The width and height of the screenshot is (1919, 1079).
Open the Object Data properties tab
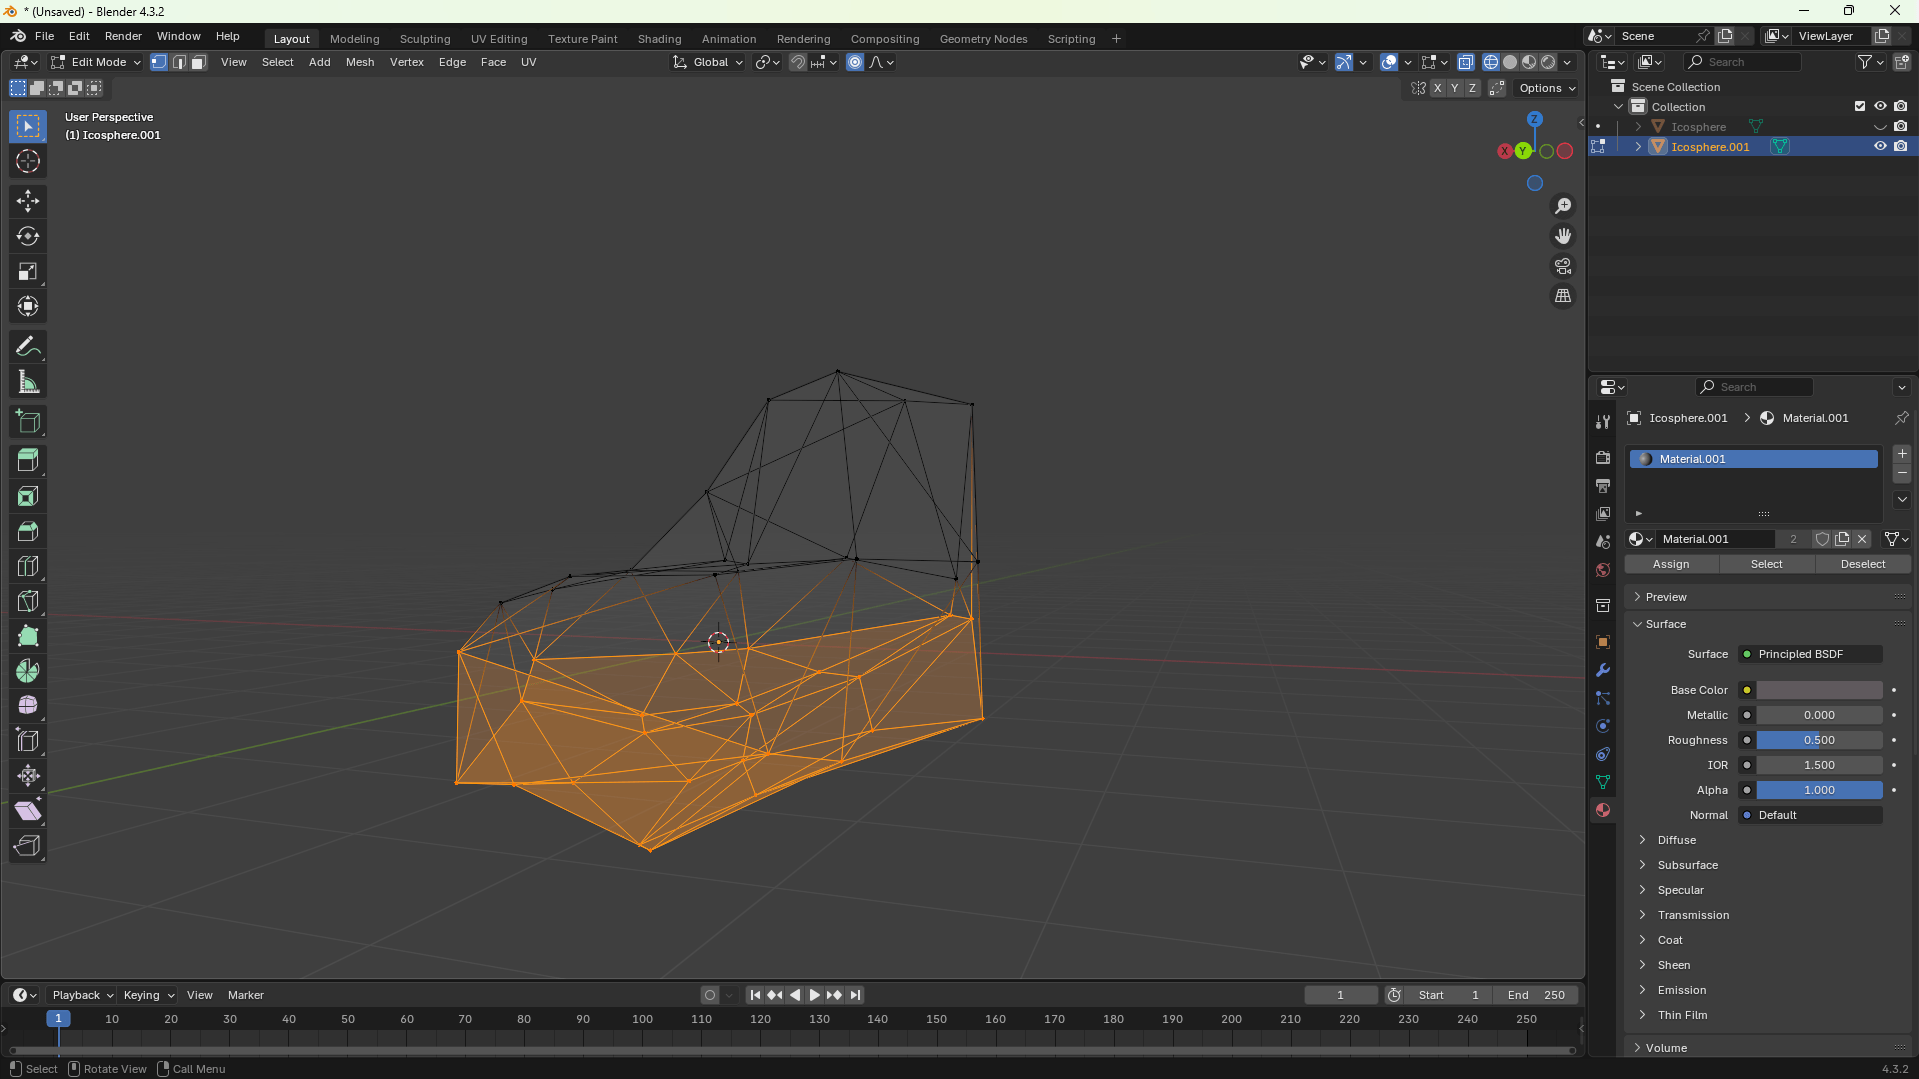[x=1603, y=783]
